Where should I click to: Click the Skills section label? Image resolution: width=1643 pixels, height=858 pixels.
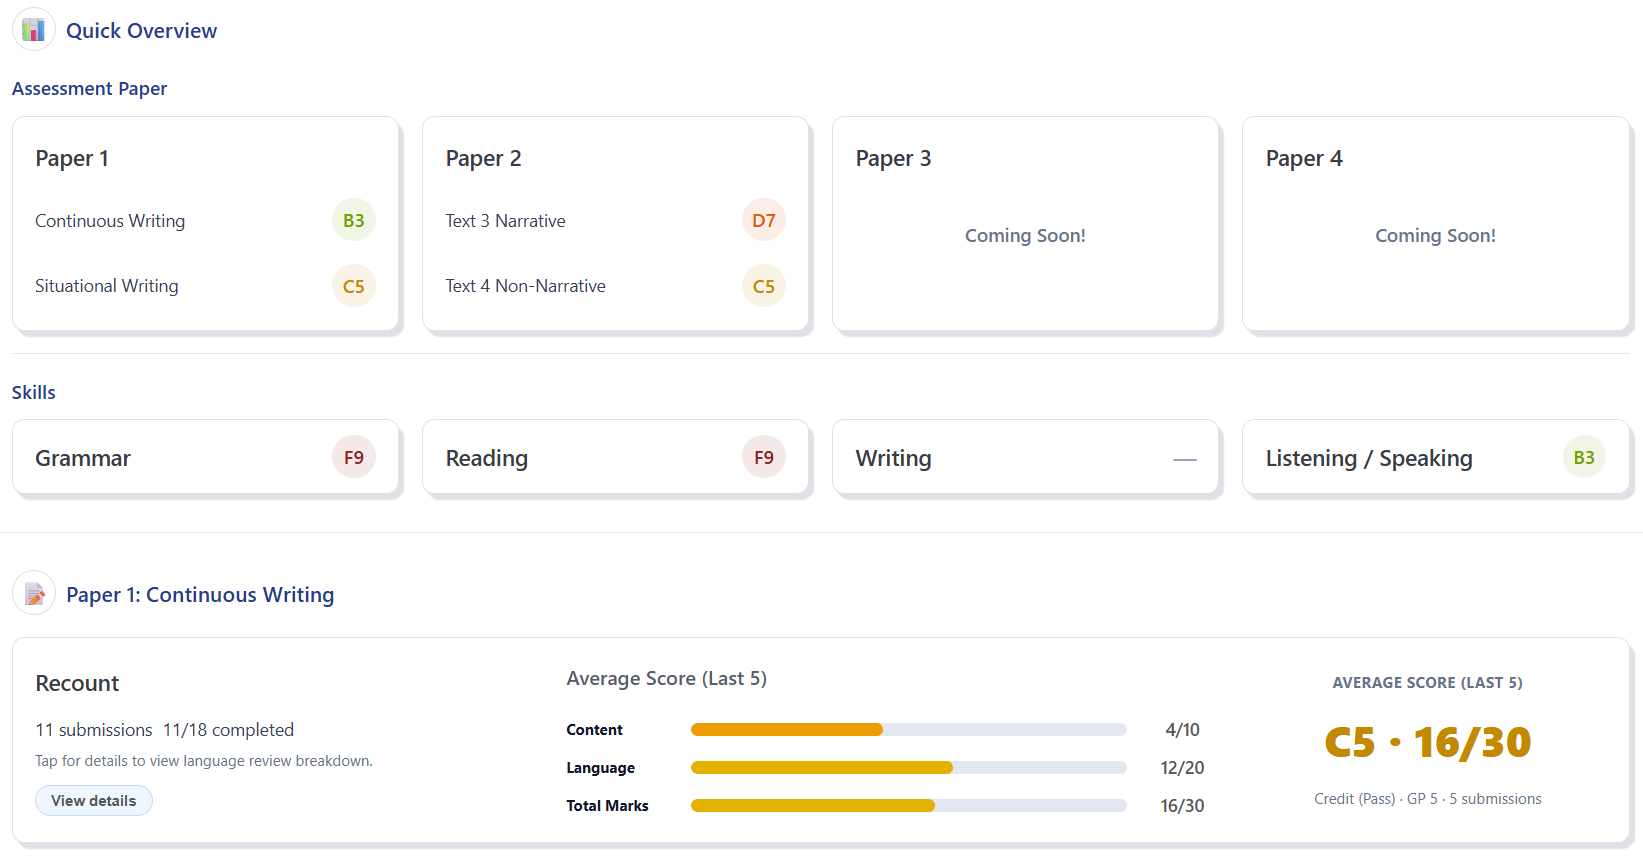(33, 393)
